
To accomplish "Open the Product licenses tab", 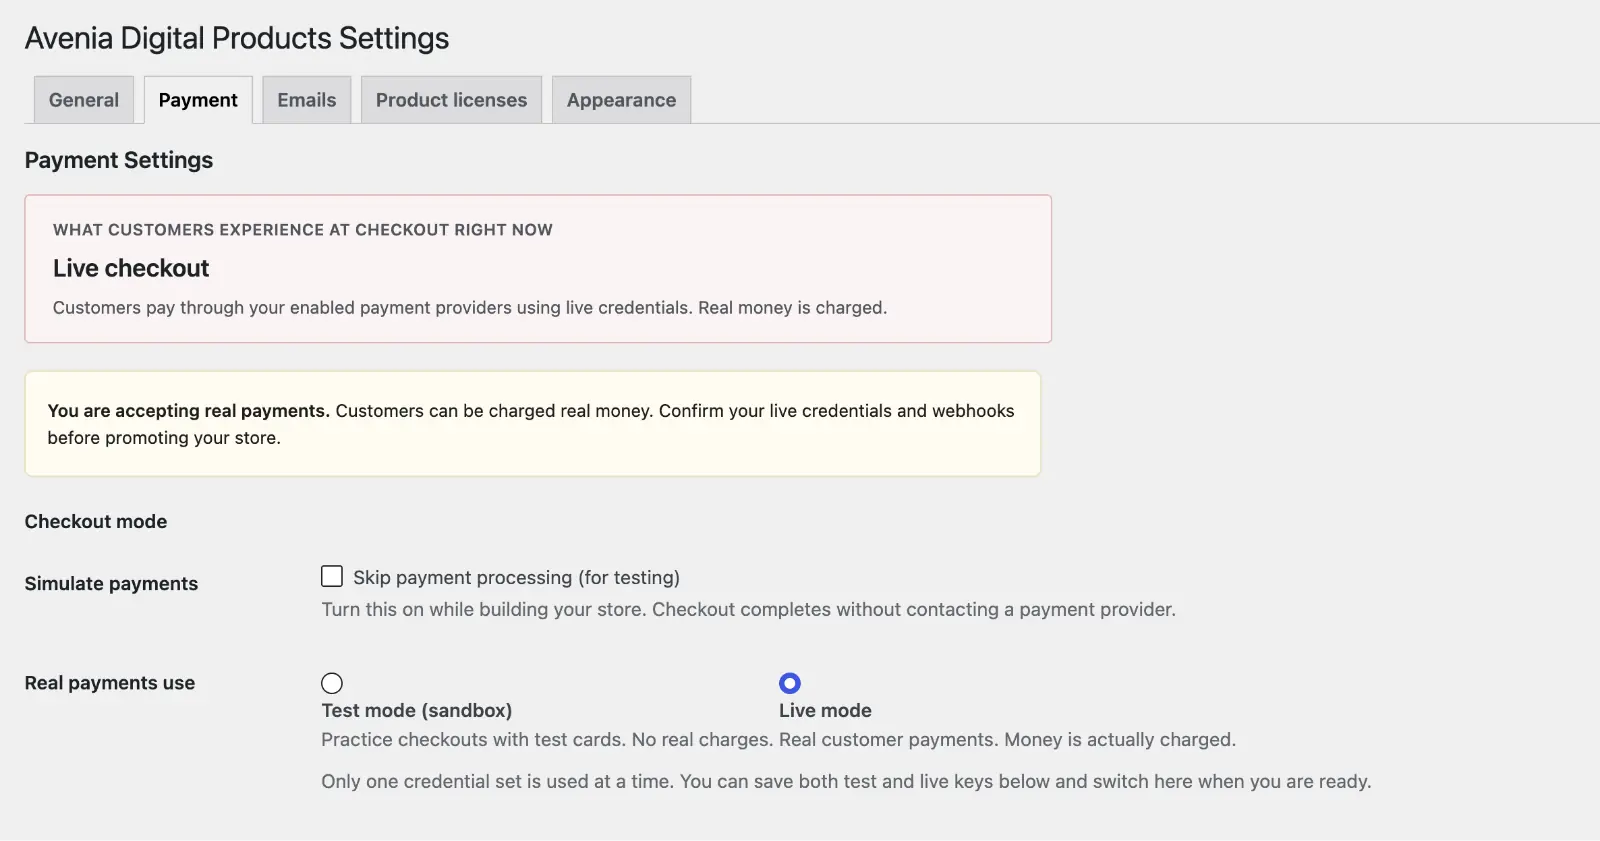I will click(451, 100).
